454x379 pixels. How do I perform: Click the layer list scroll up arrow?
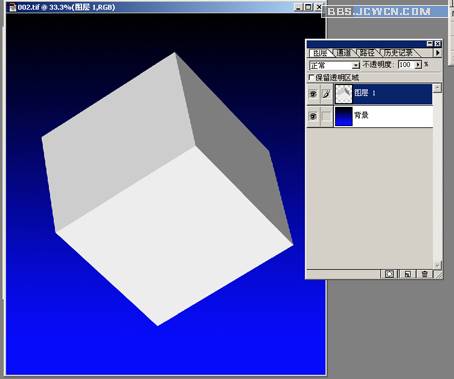pyautogui.click(x=437, y=88)
